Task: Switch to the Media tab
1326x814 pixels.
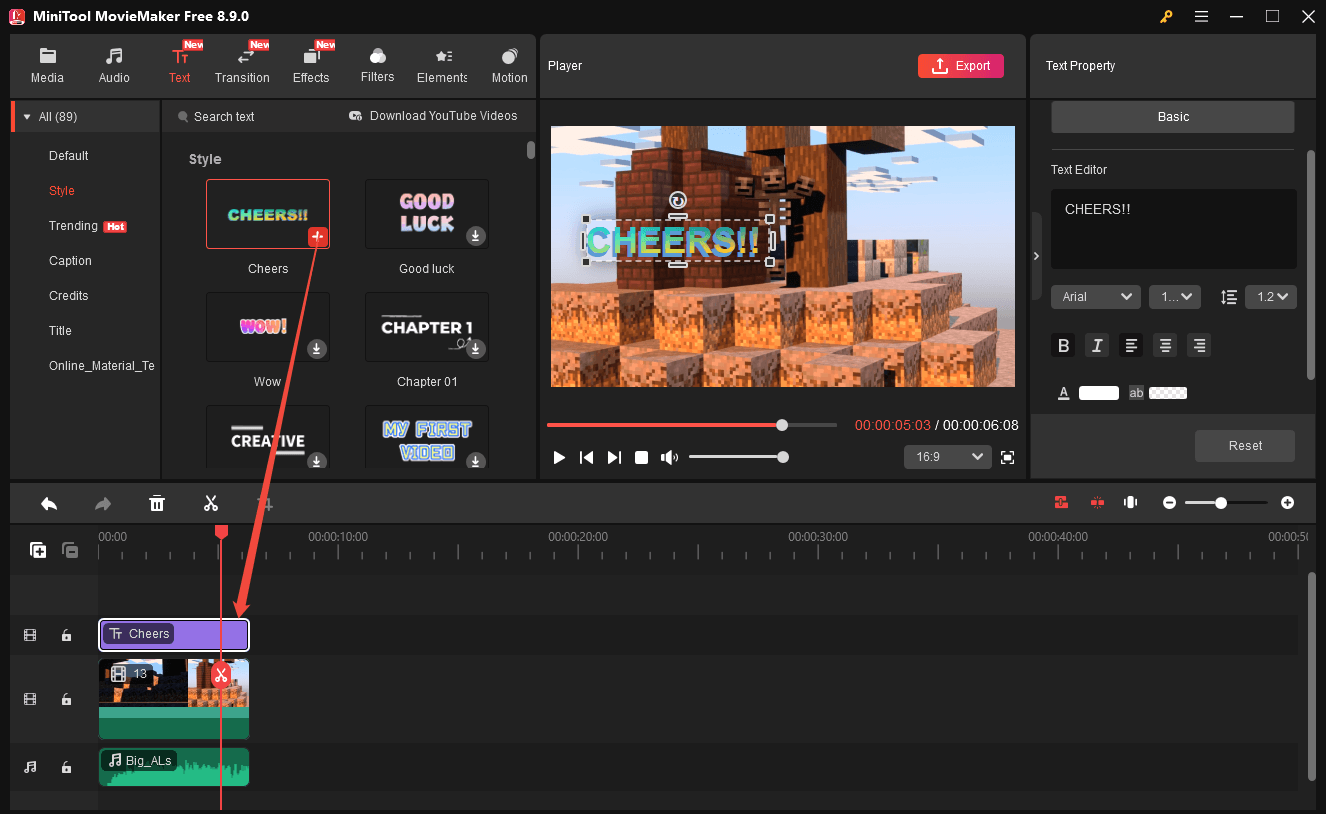Action: 47,66
